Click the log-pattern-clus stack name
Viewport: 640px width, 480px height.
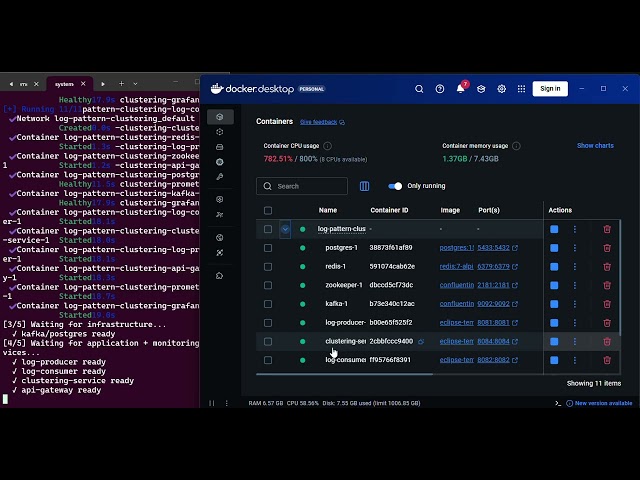click(x=342, y=229)
